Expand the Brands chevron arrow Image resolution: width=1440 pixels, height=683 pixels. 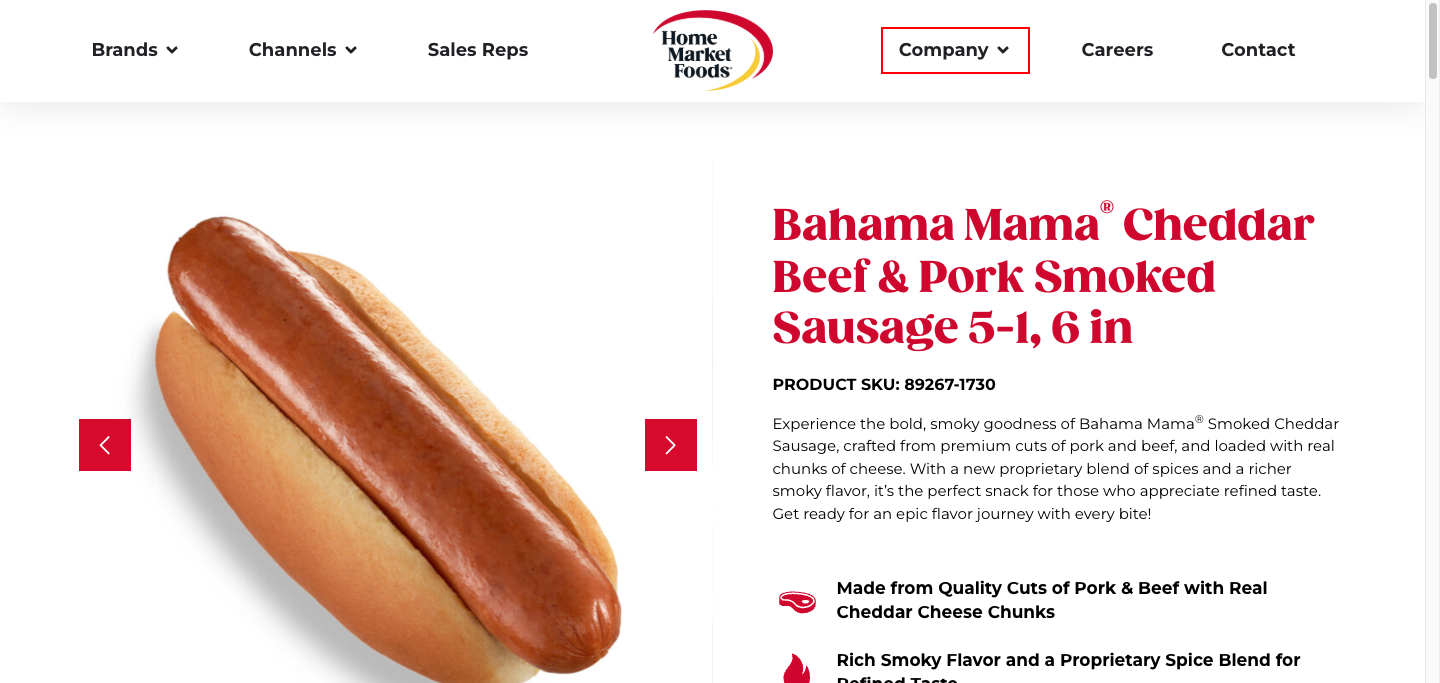tap(172, 50)
